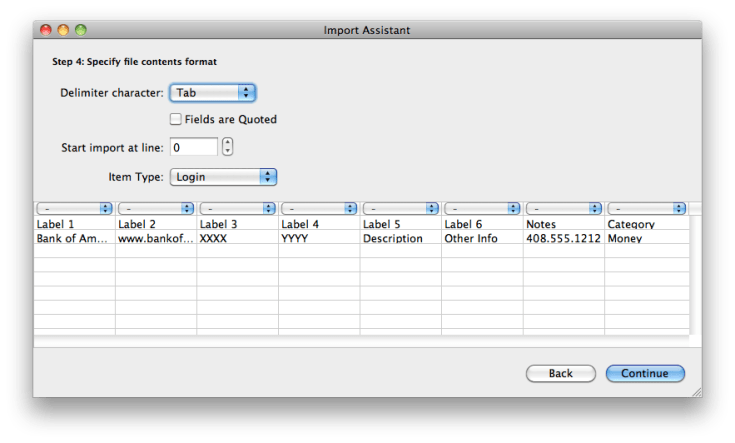
Task: Decrease the start import line stepper
Action: click(228, 152)
